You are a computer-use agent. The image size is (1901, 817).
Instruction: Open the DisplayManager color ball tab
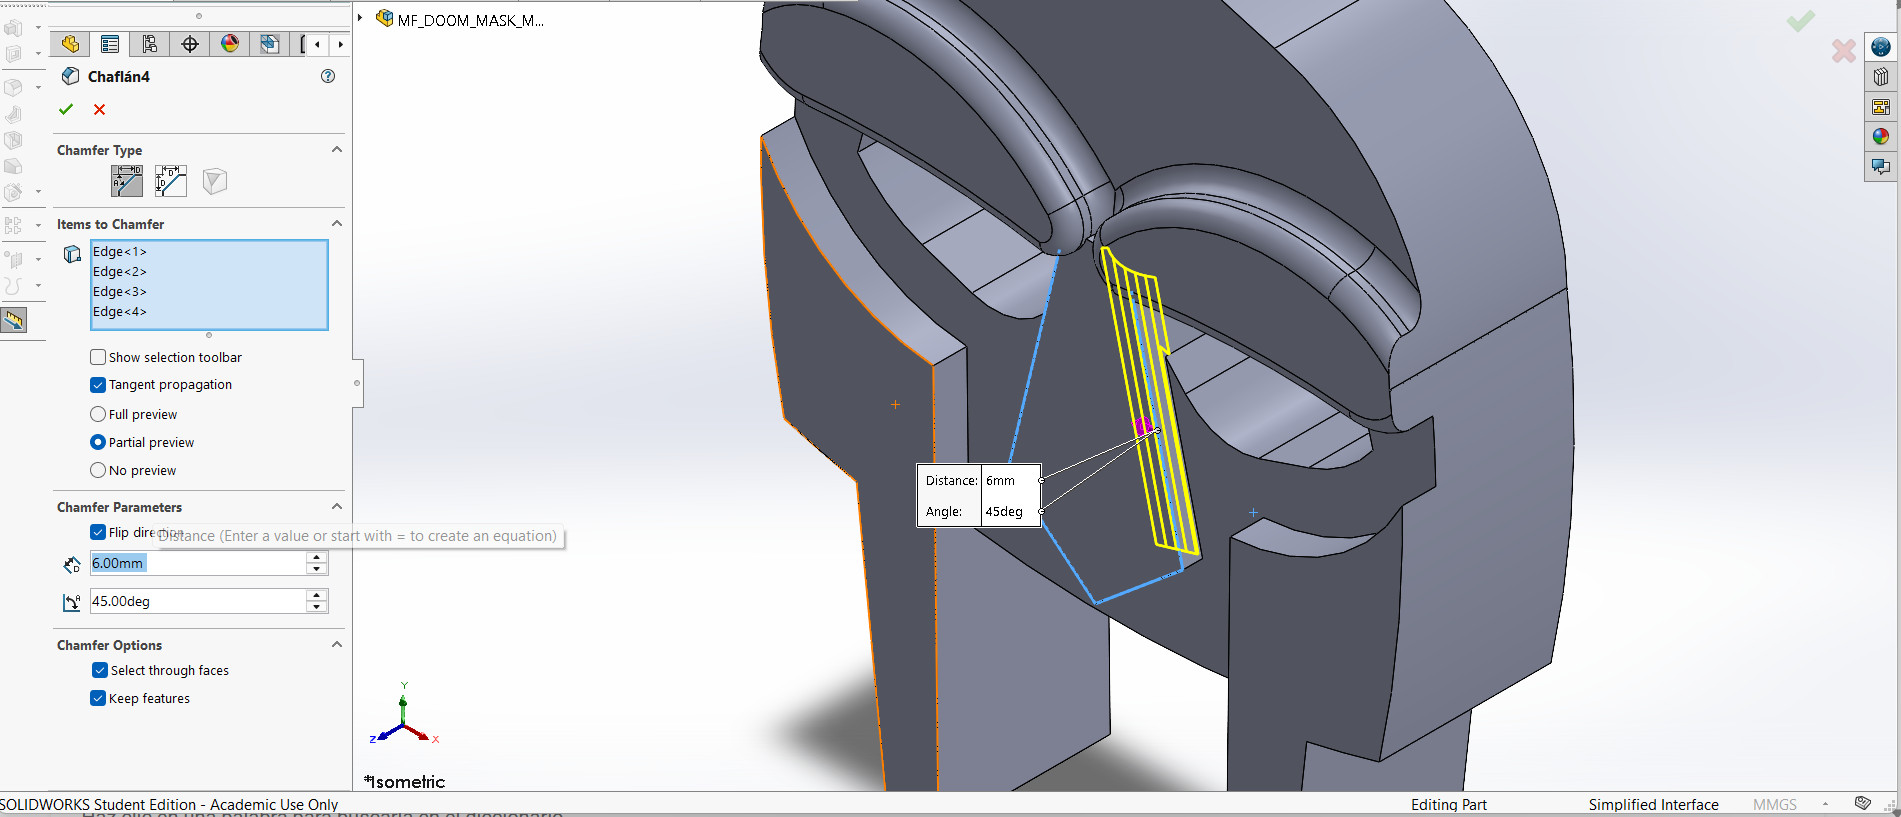(x=230, y=44)
